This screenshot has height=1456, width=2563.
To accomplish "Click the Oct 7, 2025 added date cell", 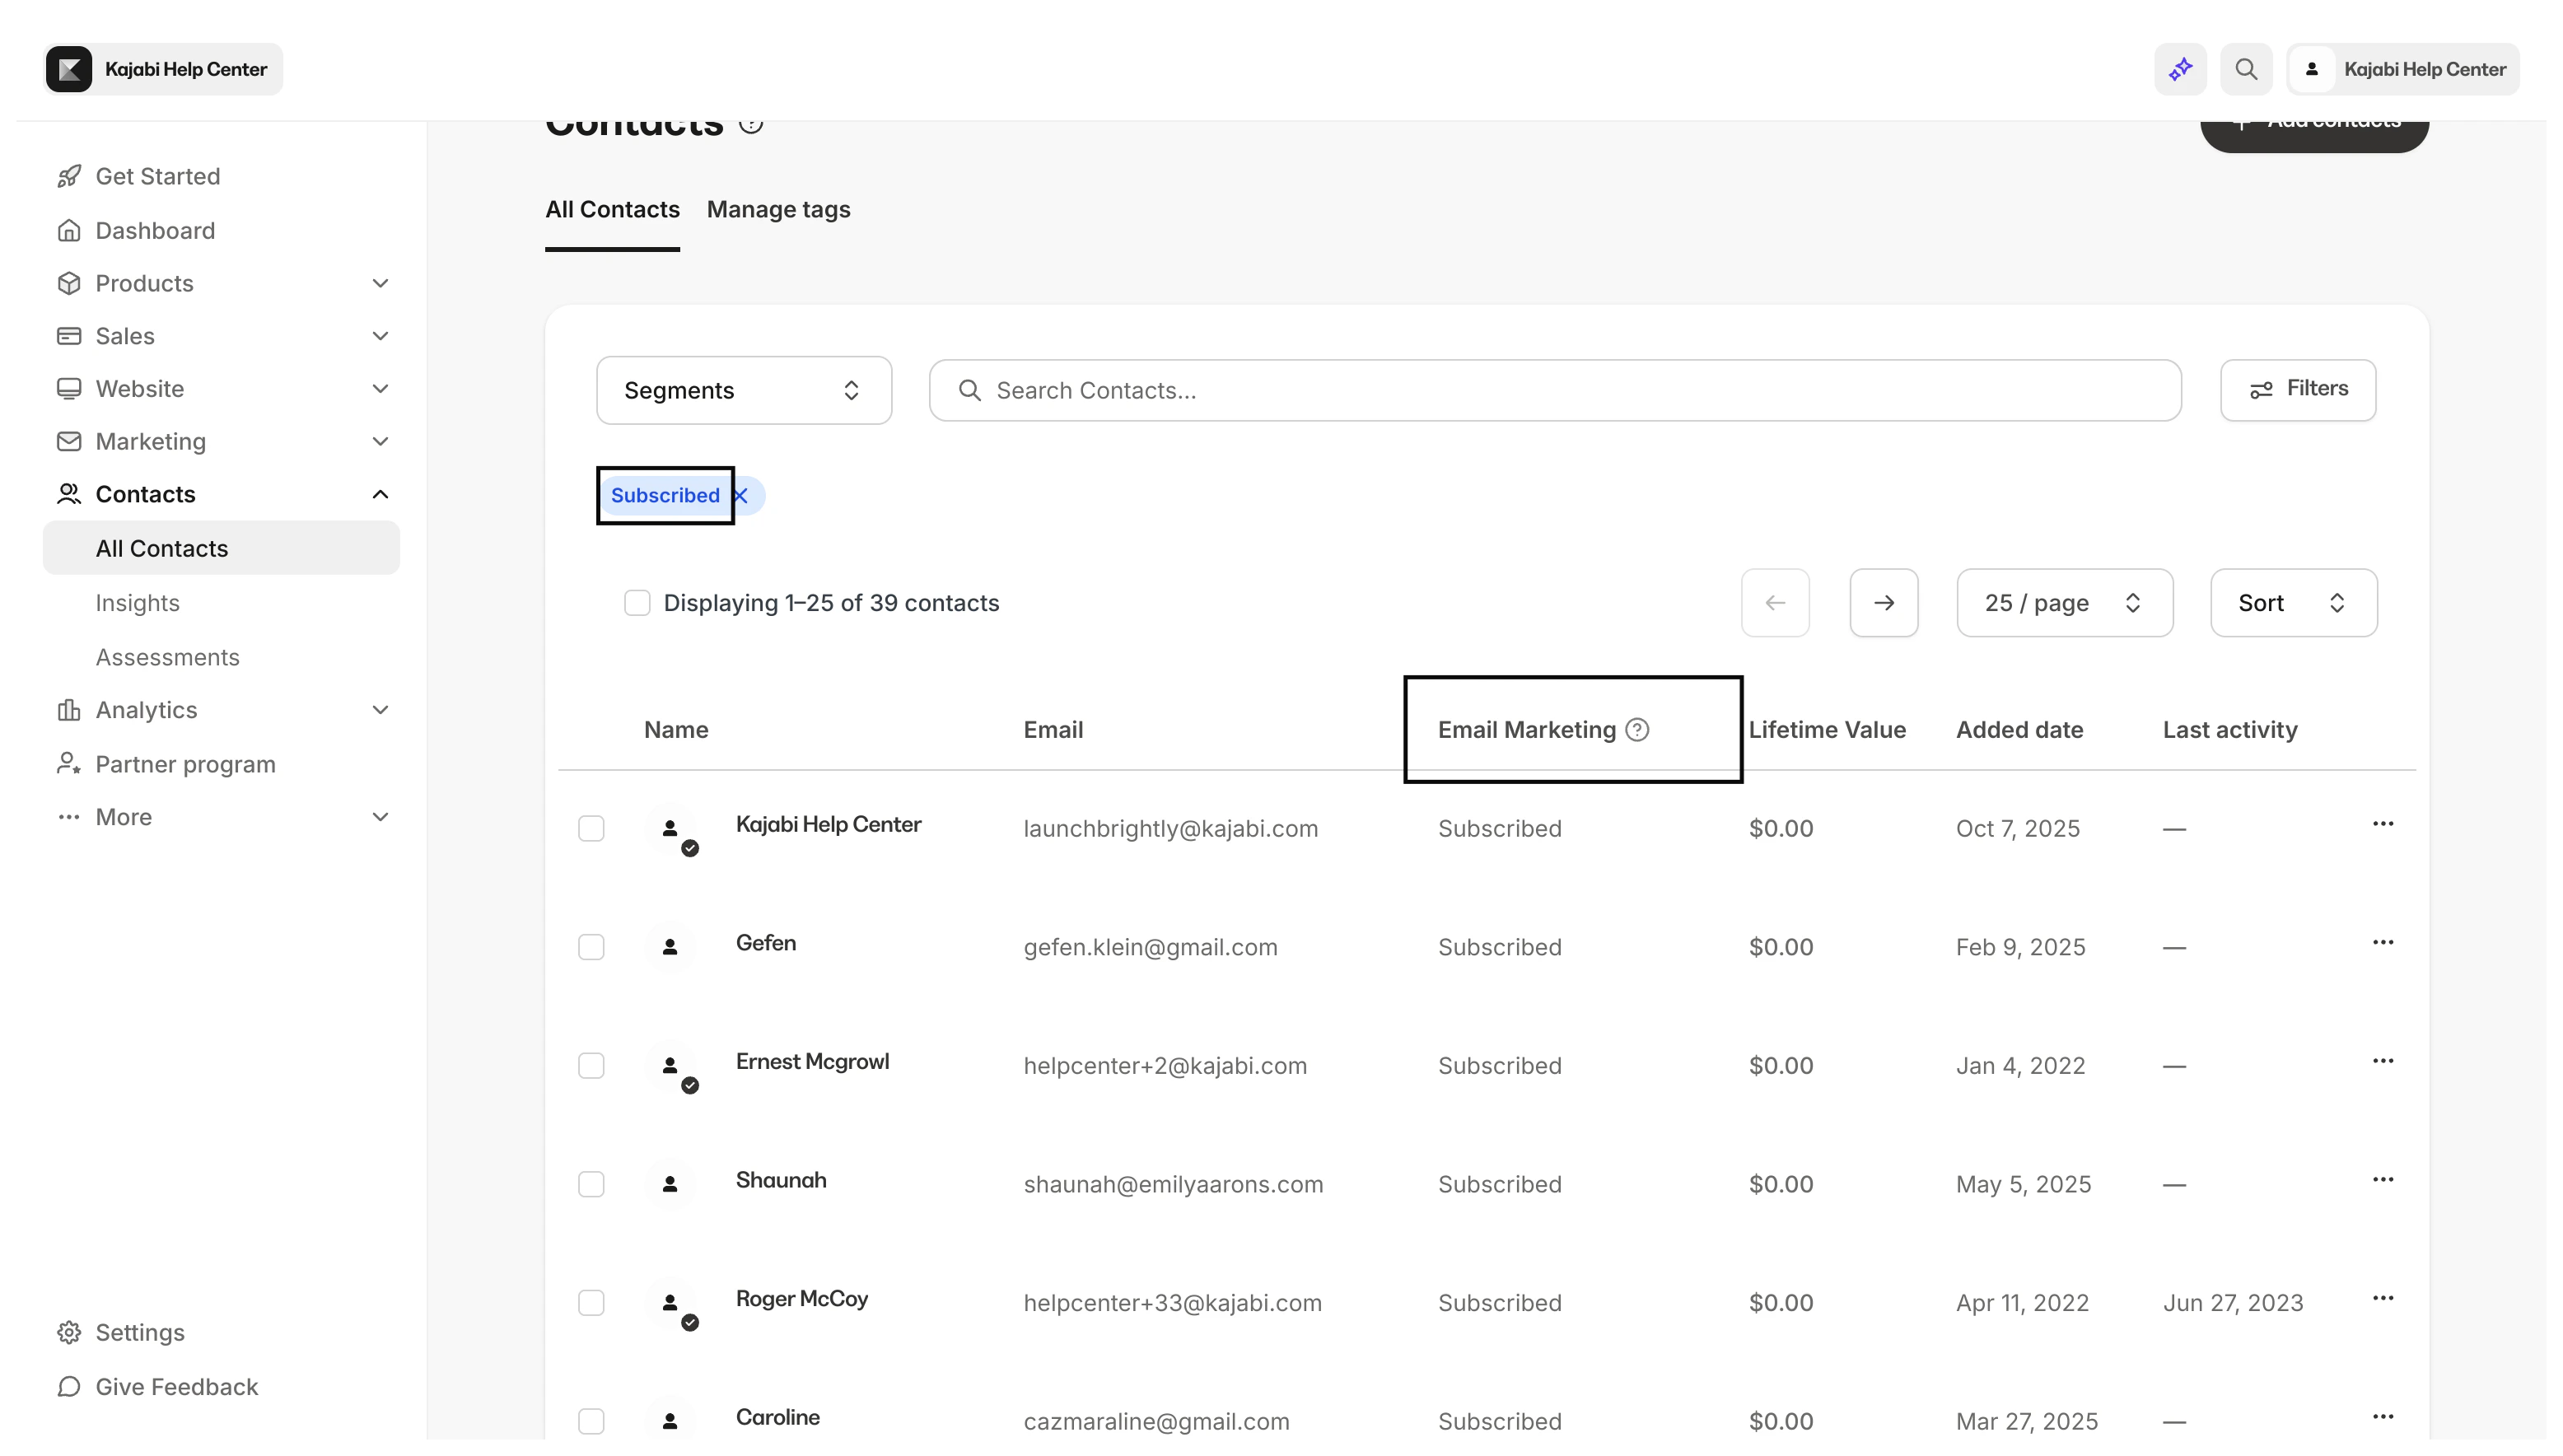I will [x=2017, y=829].
